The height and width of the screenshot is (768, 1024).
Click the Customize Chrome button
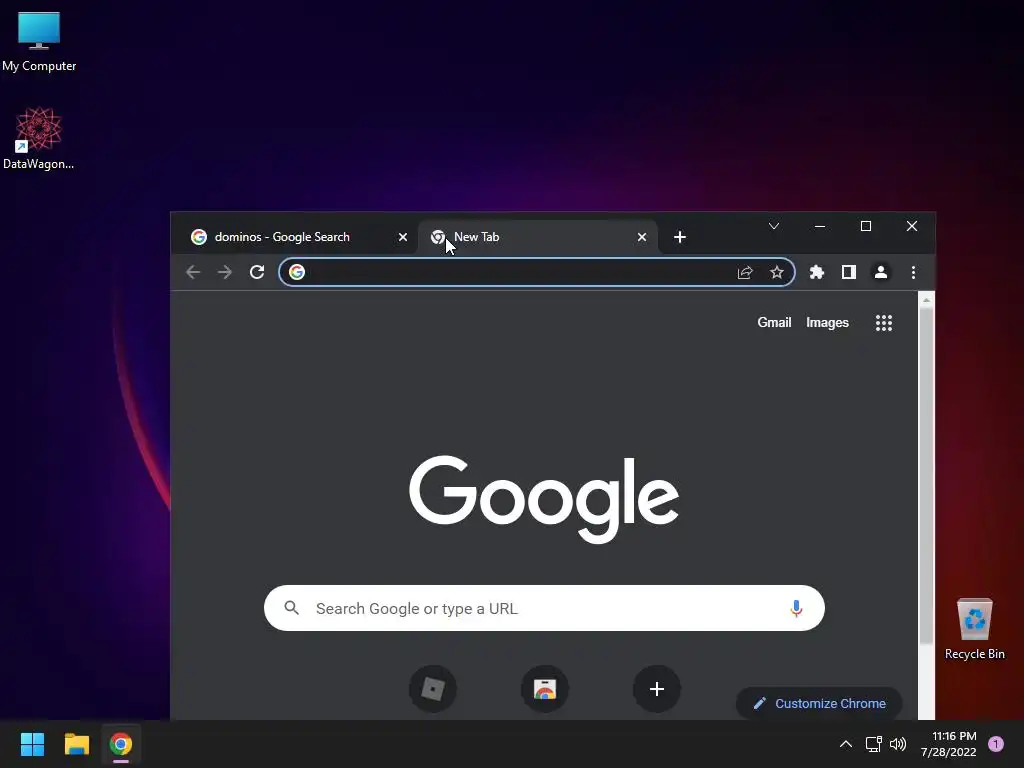(x=820, y=703)
